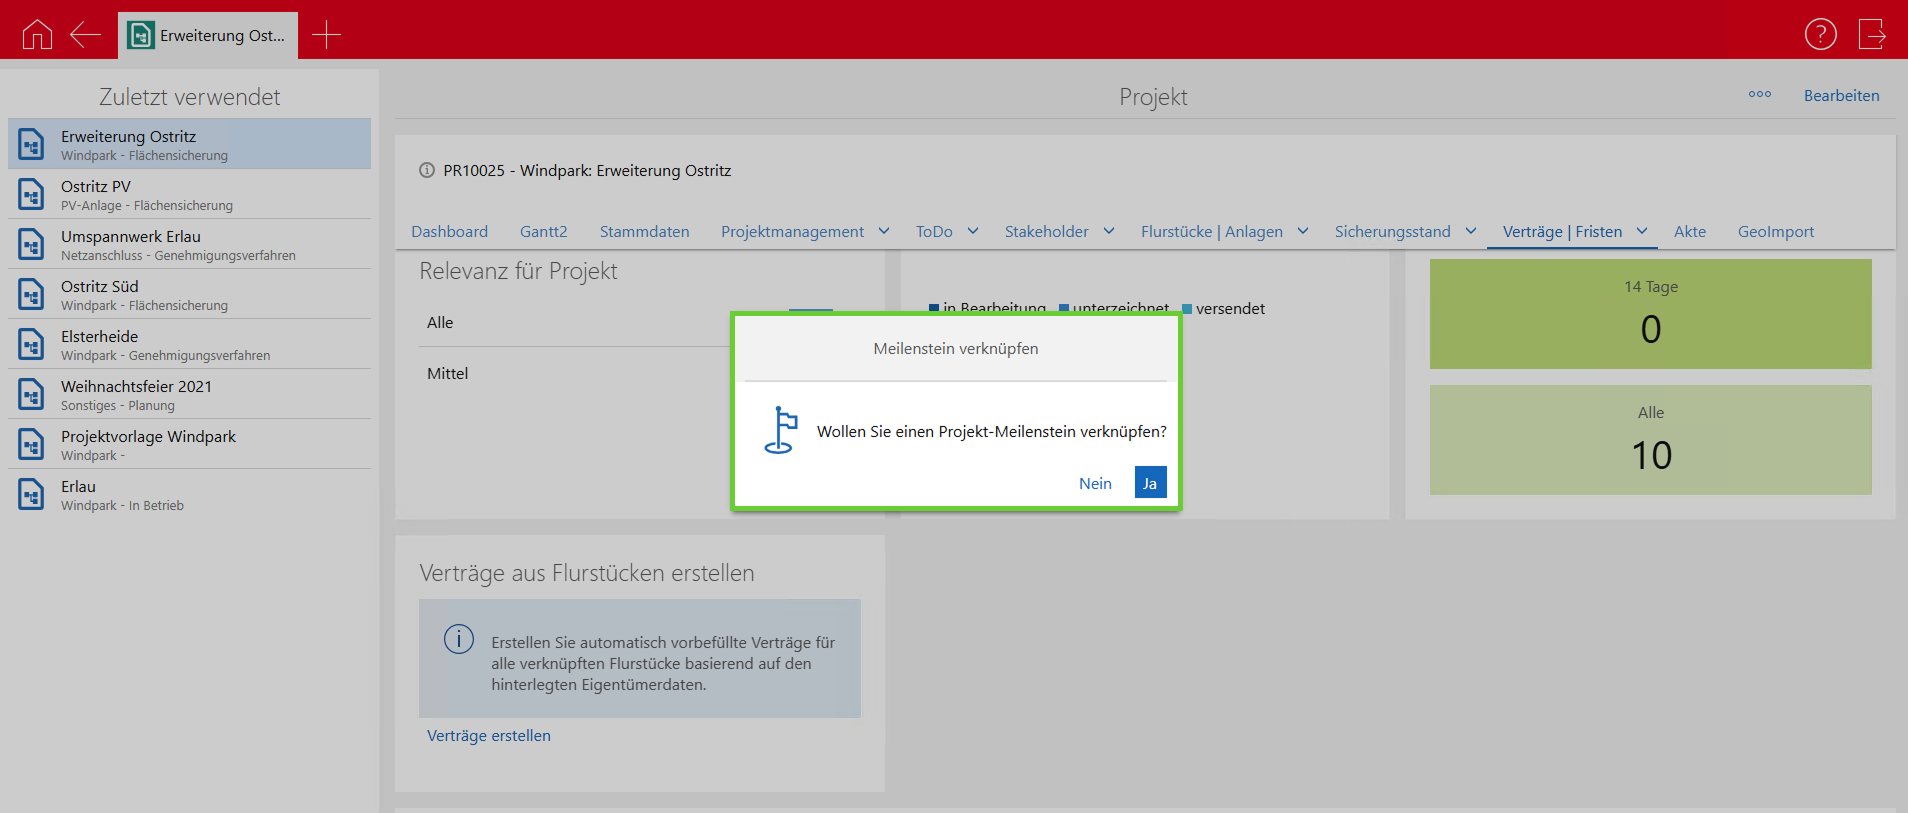Click the Bearbeiten link
This screenshot has width=1908, height=813.
click(1841, 96)
